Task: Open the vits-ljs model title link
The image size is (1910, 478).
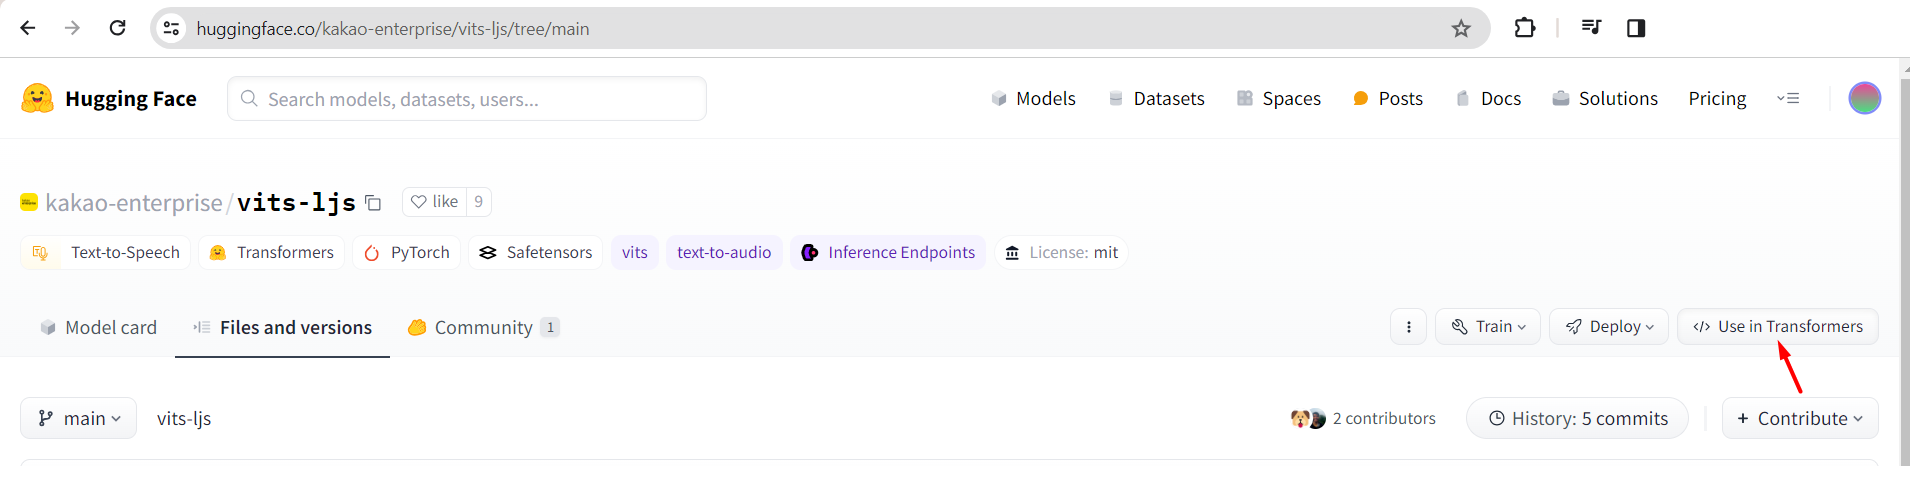Action: (x=296, y=203)
